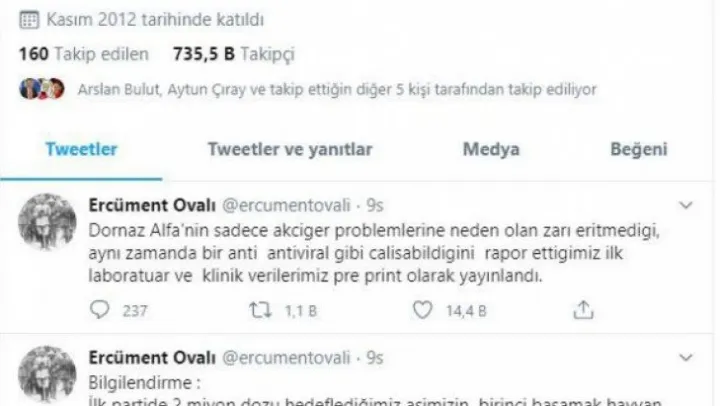The width and height of the screenshot is (720, 406).
Task: Click the share icon on the first tweet
Action: coord(583,310)
